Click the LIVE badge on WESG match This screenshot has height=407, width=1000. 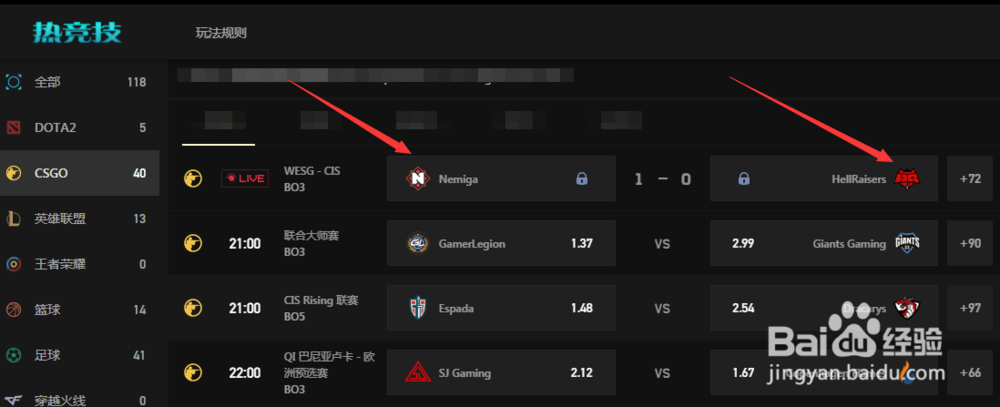[244, 179]
